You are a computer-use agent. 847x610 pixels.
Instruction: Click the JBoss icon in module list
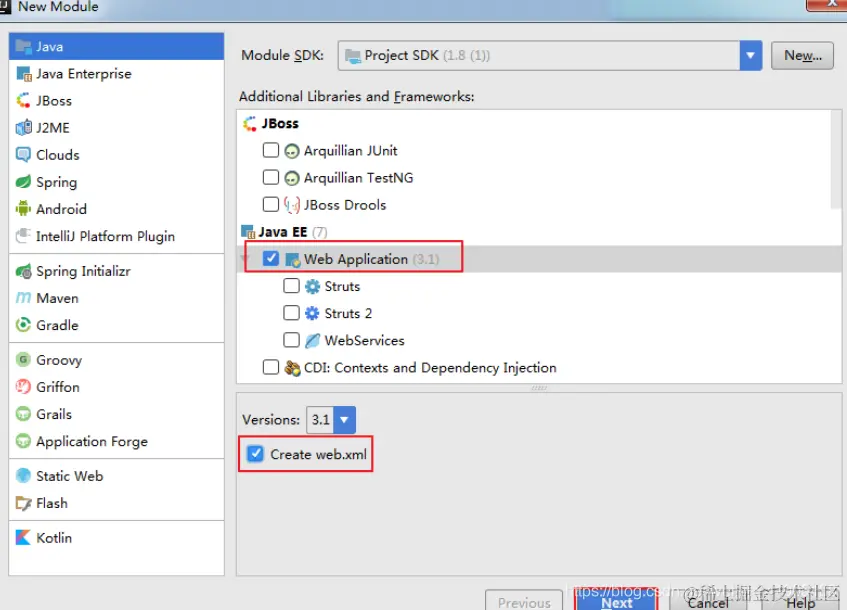tap(23, 100)
